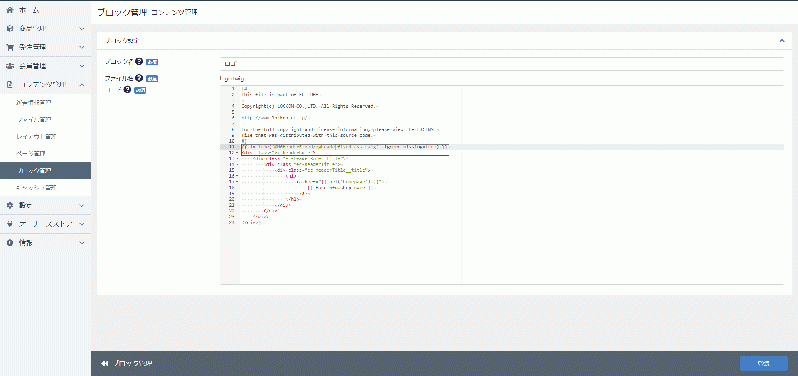Click the members icon for customer management

[9, 66]
